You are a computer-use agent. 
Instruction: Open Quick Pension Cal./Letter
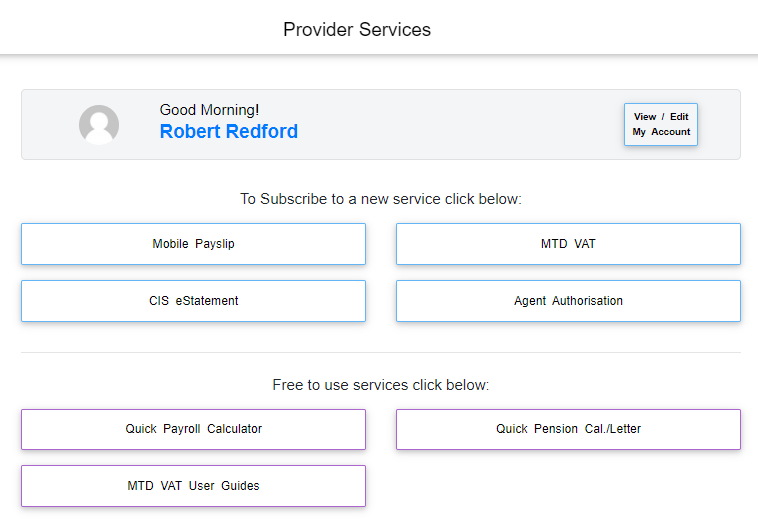[568, 429]
